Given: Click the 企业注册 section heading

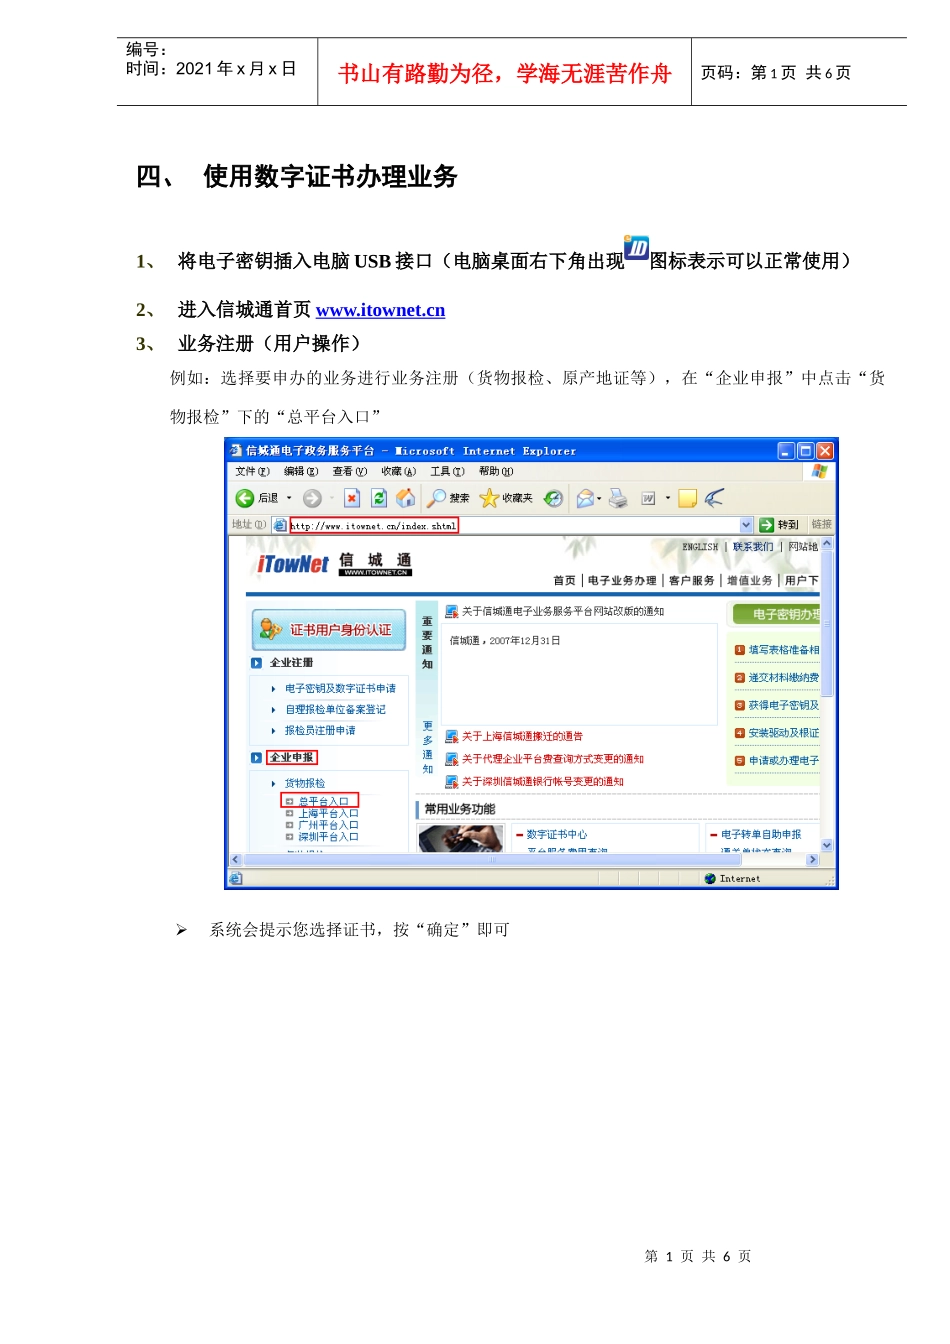Looking at the screenshot, I should 292,663.
